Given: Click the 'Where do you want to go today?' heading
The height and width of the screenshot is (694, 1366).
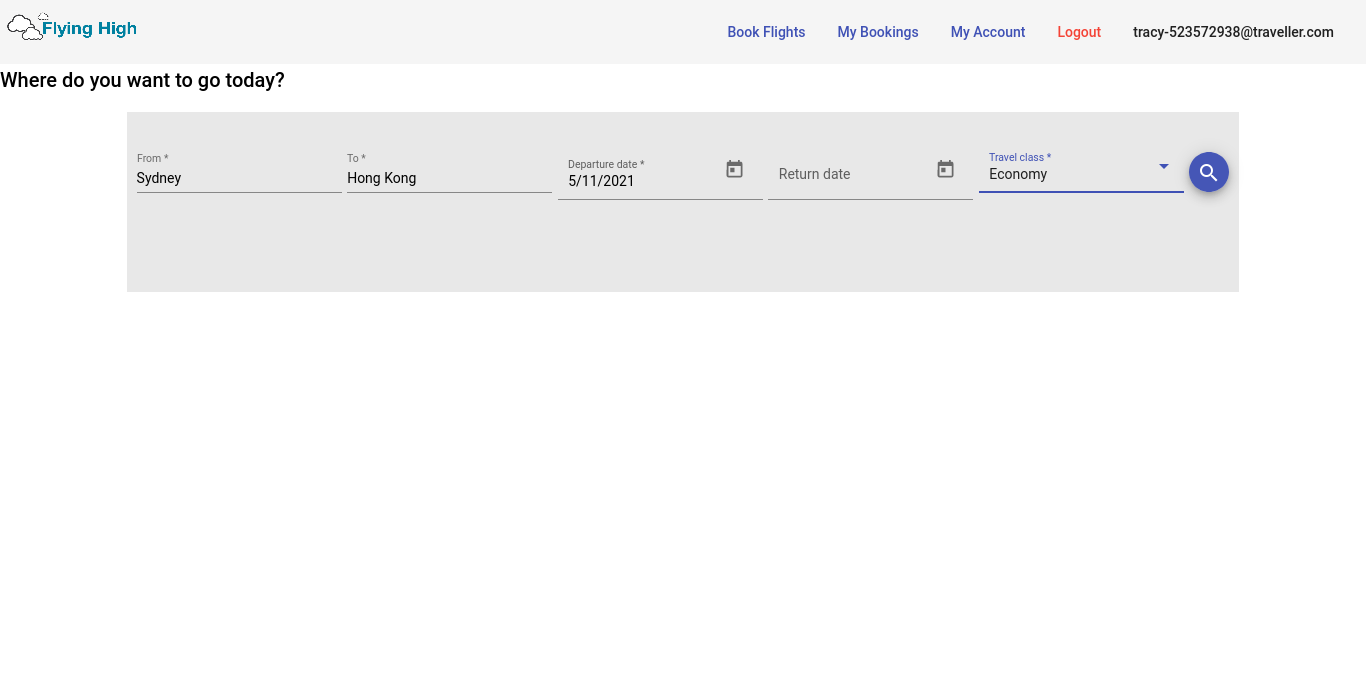Looking at the screenshot, I should point(142,80).
